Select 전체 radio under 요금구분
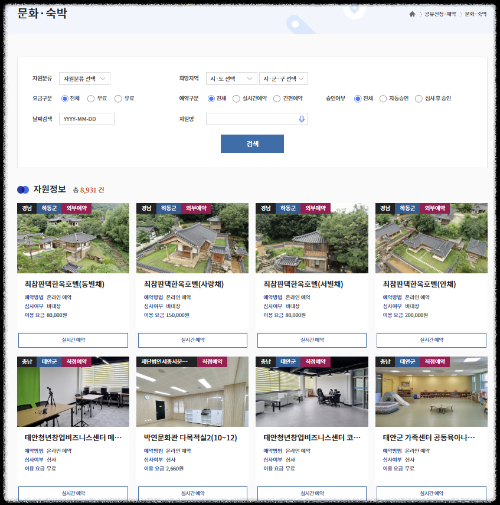Image resolution: width=500 pixels, height=505 pixels. tap(65, 99)
